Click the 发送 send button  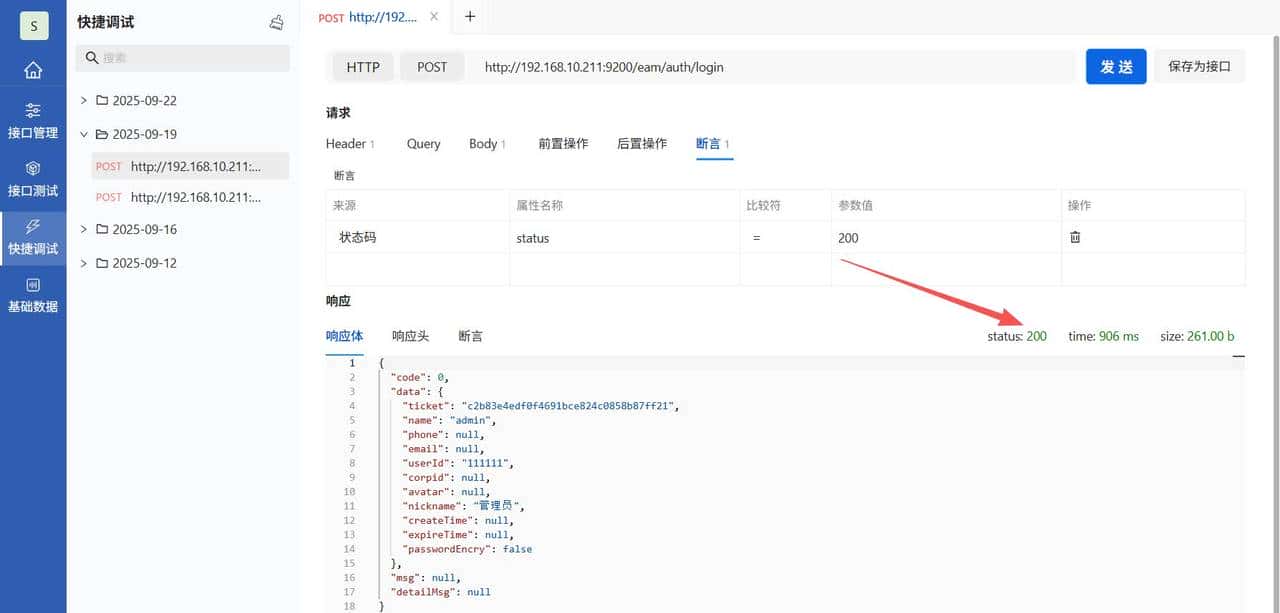tap(1116, 67)
